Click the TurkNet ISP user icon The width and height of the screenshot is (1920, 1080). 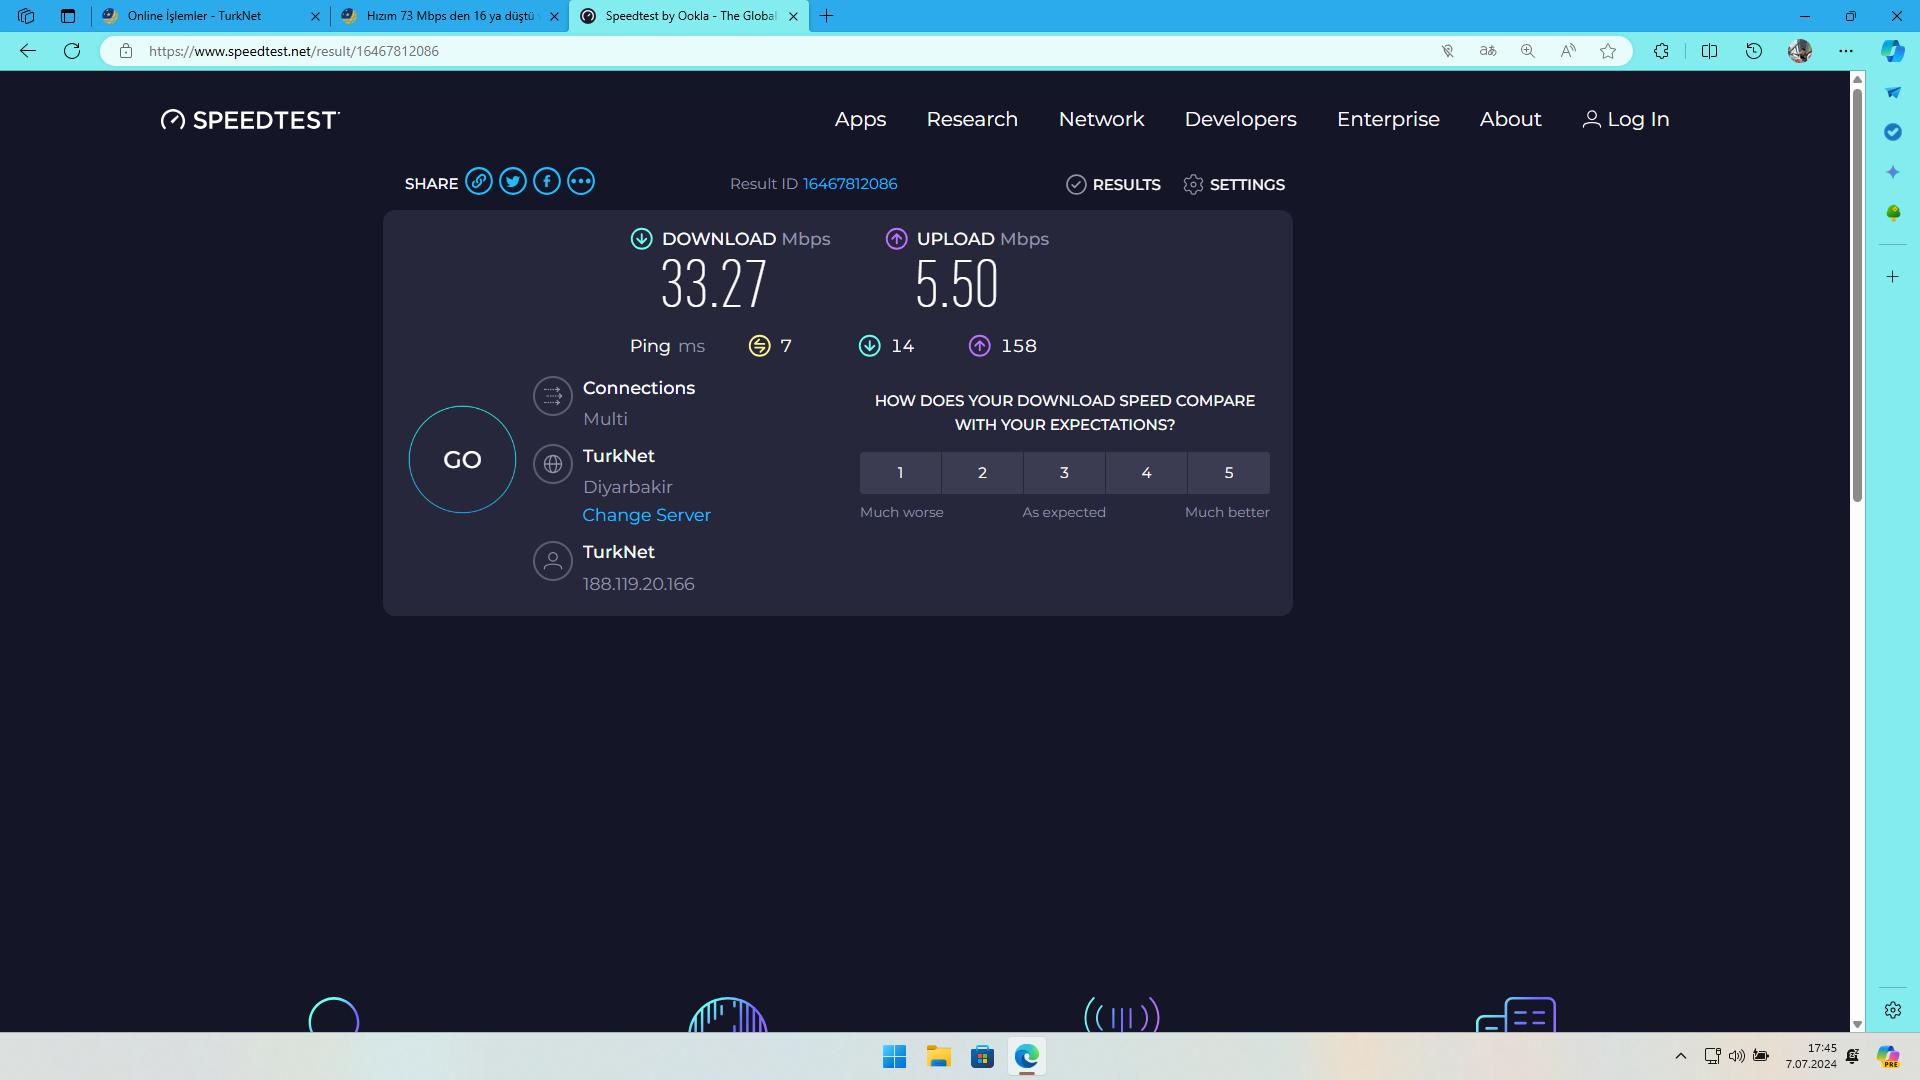pos(553,561)
